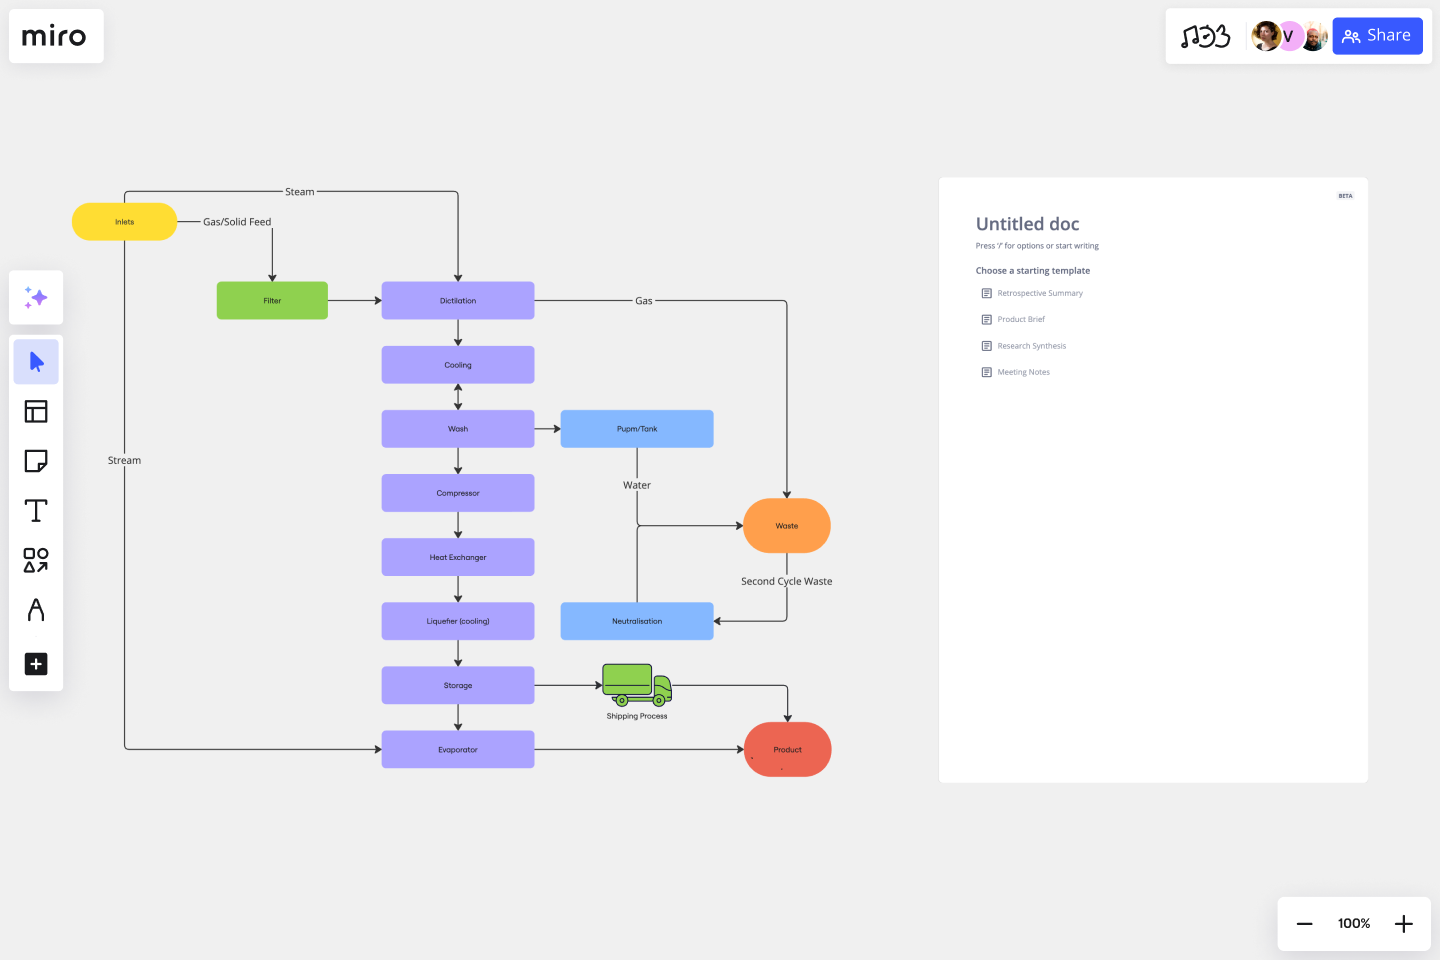Select the cursor pointer tool

coord(36,362)
